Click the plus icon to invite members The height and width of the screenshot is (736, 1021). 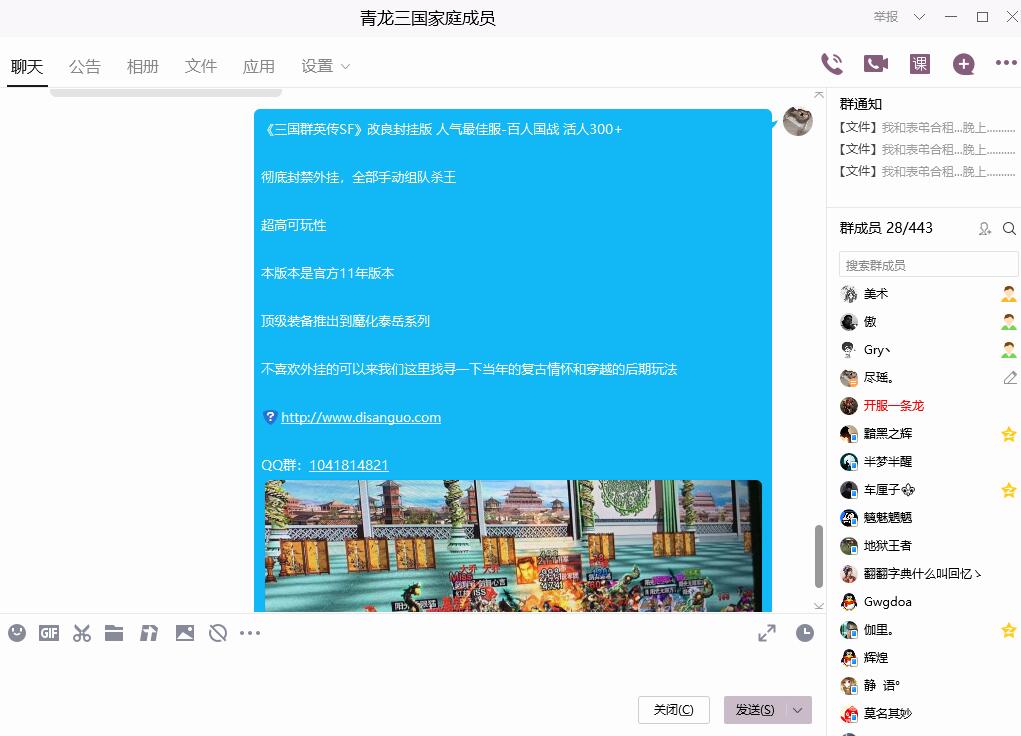[x=964, y=64]
